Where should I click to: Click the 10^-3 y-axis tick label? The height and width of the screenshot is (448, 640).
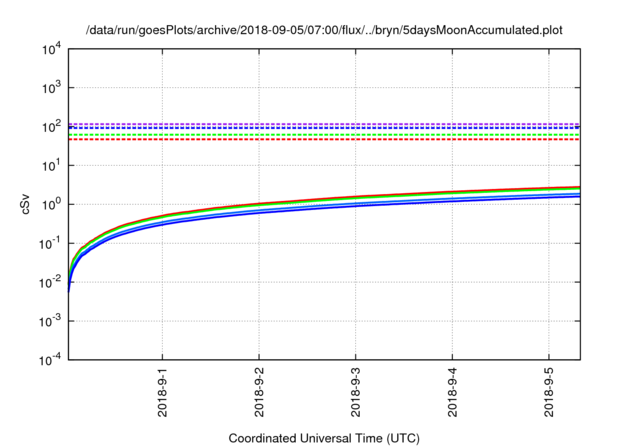coord(50,322)
